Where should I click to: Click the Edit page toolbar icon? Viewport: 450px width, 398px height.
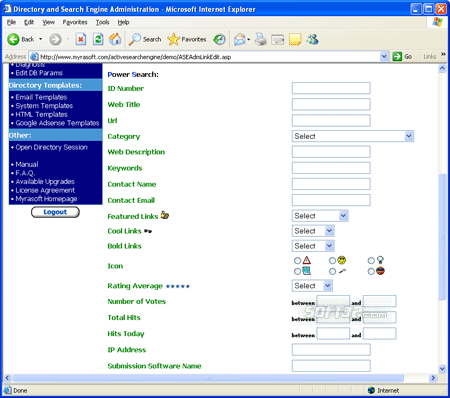click(278, 40)
